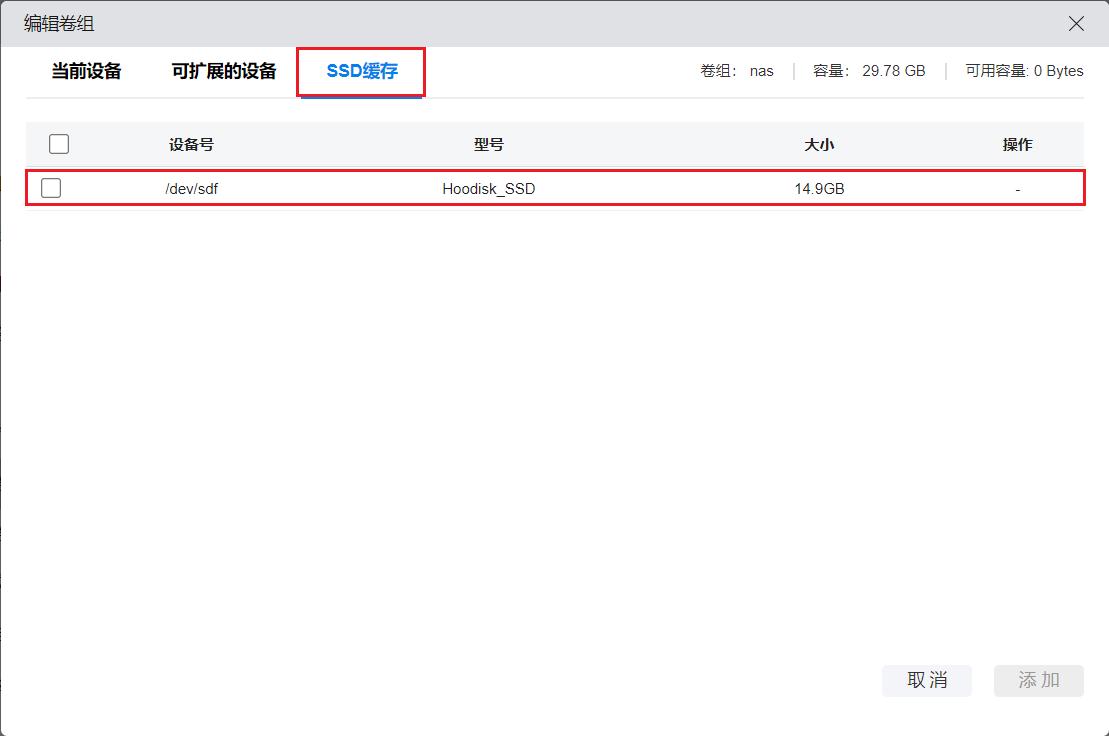Image resolution: width=1109 pixels, height=736 pixels.
Task: Click the 型号 column header
Action: tap(488, 145)
